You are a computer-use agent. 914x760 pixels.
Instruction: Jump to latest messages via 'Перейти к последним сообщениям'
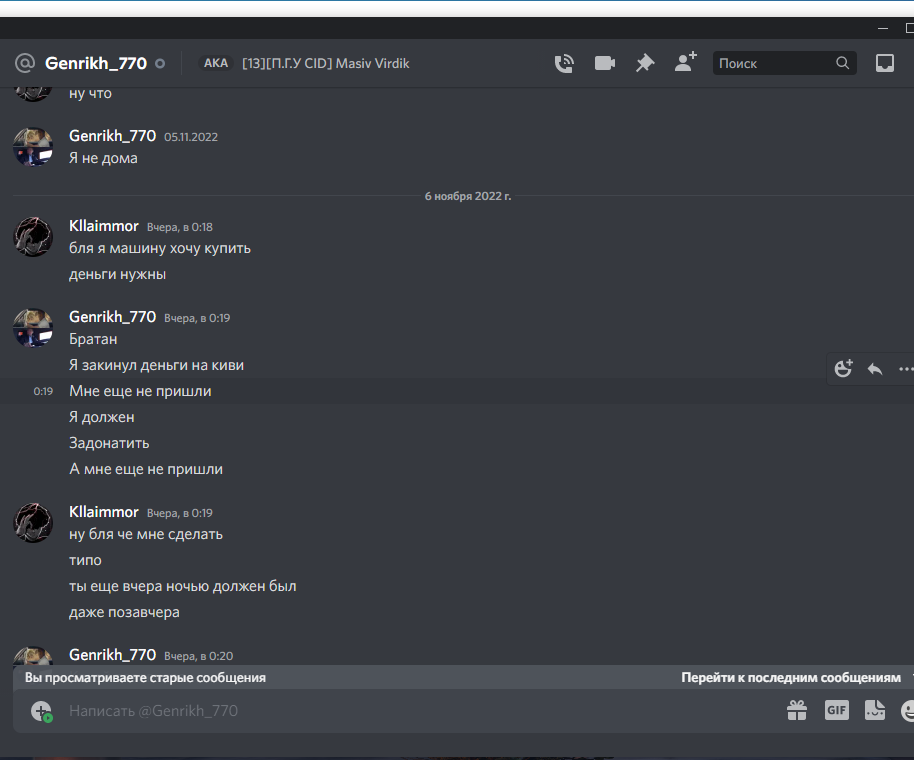pos(790,677)
